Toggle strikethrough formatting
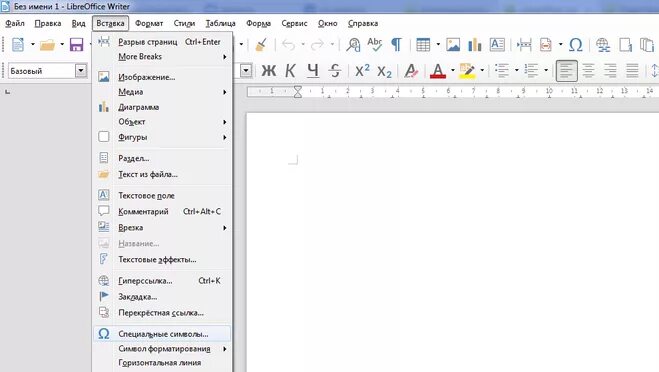Viewport: 659px width, 372px height. point(335,71)
